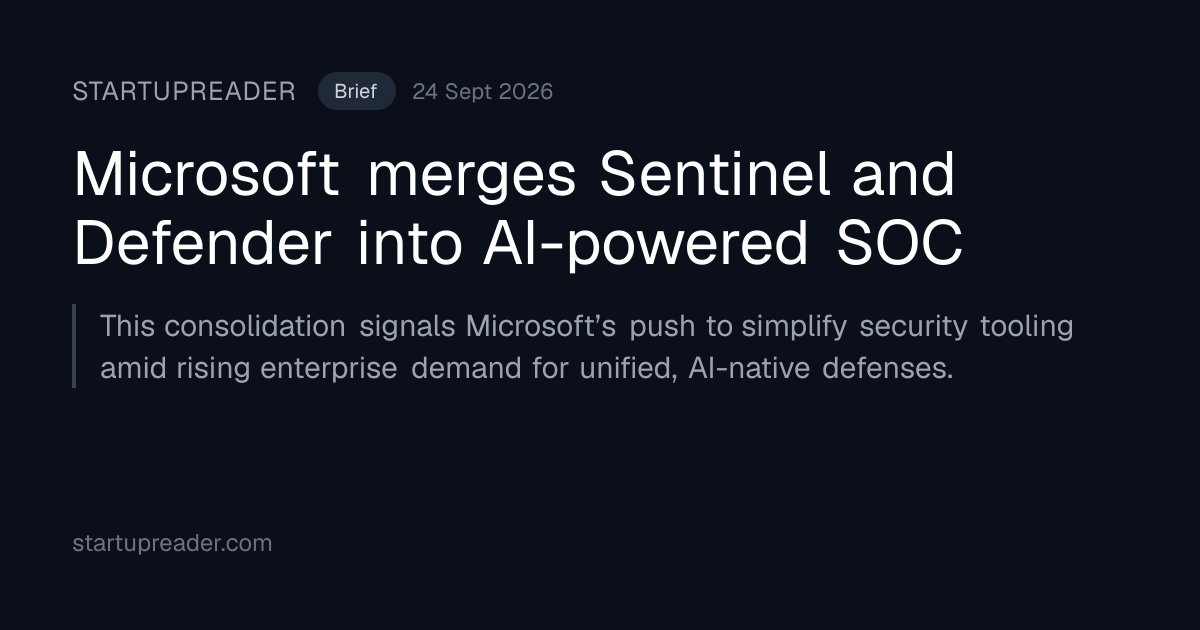
Task: Click 'rising enterprise demand' in summary
Action: tap(363, 368)
